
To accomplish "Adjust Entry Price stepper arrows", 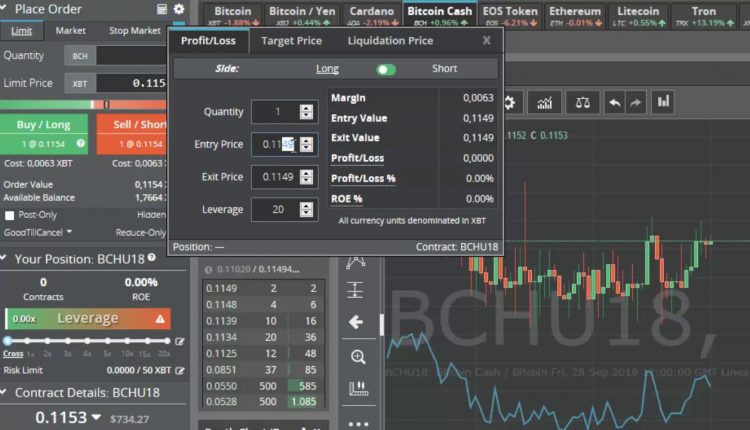I will pos(306,144).
